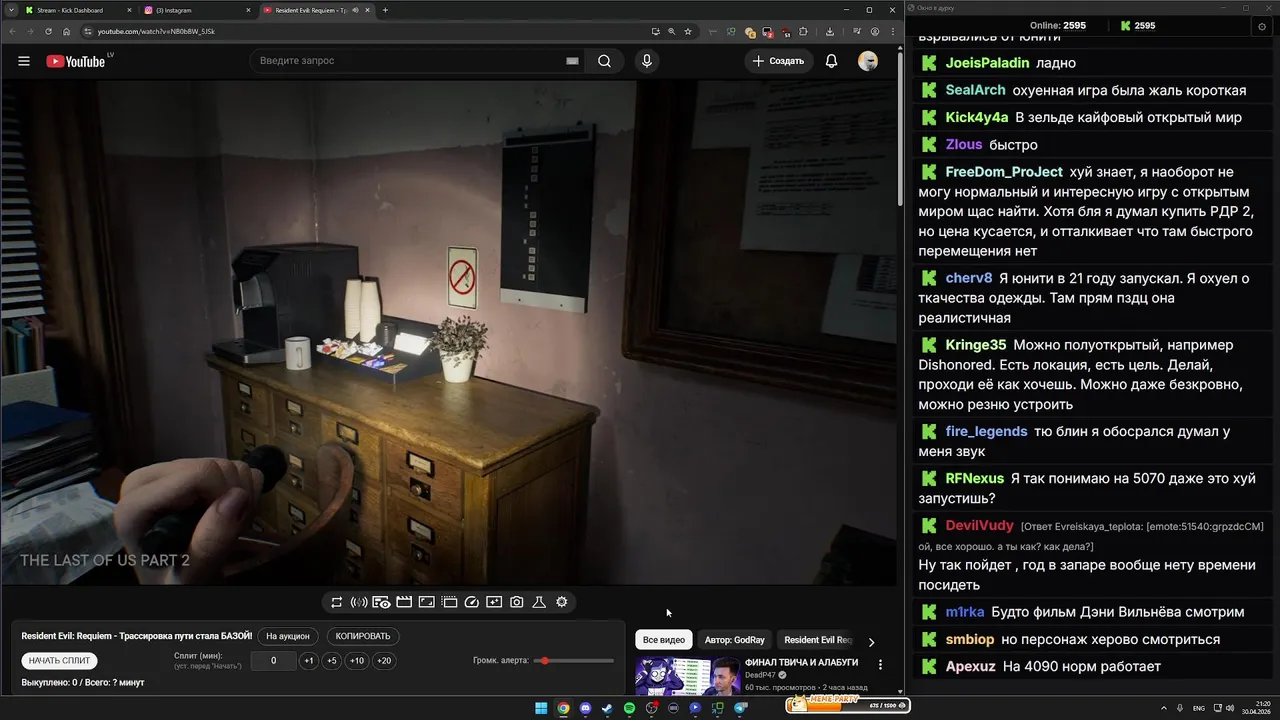The image size is (1280, 720).
Task: Open YouTube notifications bell
Action: tap(831, 61)
